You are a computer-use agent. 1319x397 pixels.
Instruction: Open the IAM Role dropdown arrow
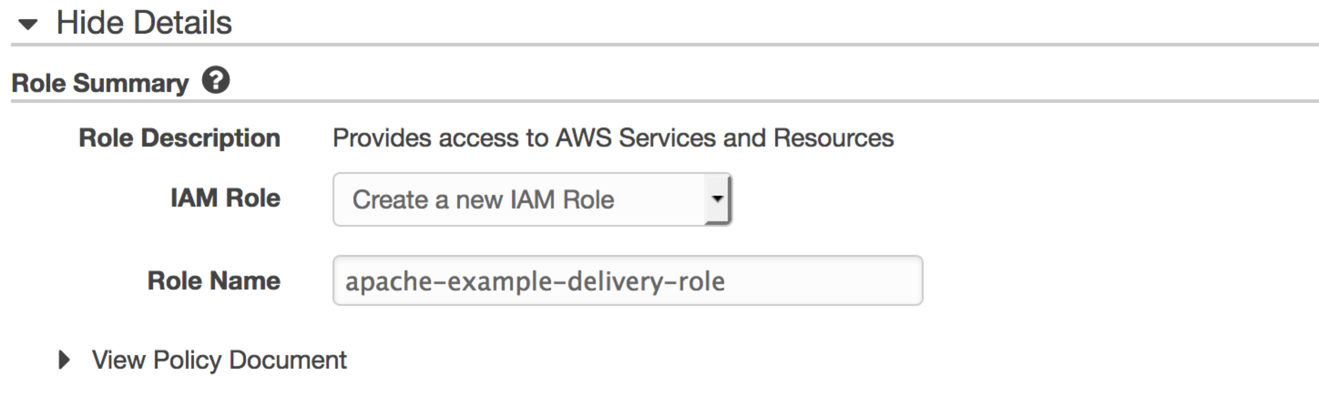click(x=717, y=200)
